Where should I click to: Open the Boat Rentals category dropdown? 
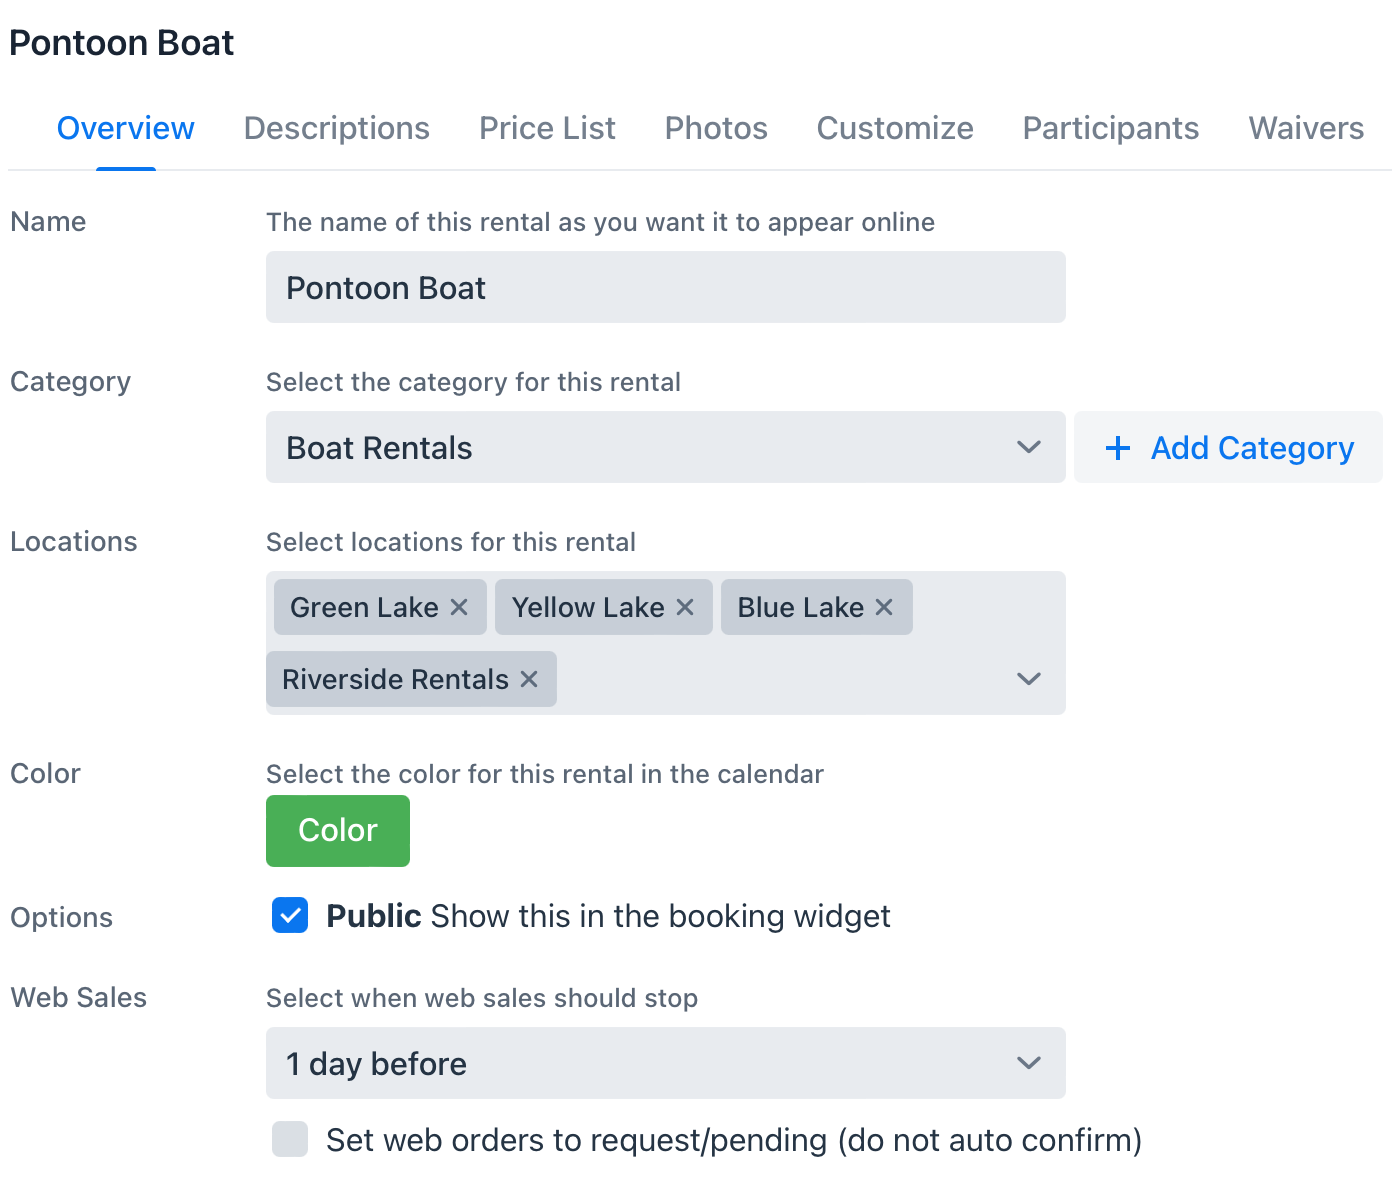click(x=666, y=447)
